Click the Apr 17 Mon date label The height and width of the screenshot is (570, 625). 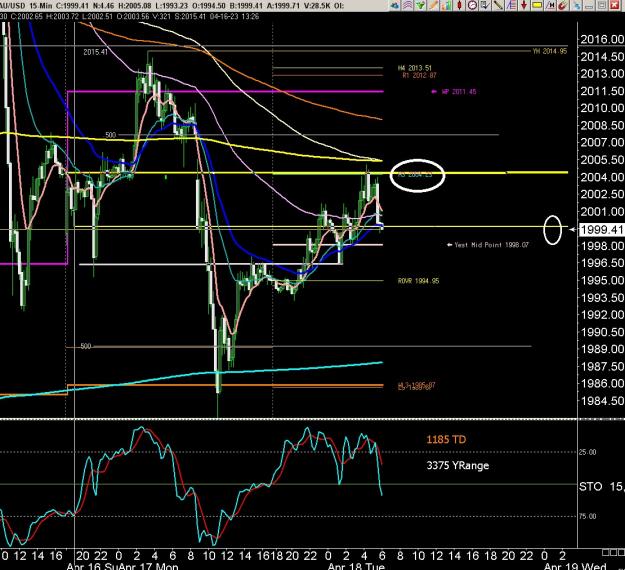[148, 566]
